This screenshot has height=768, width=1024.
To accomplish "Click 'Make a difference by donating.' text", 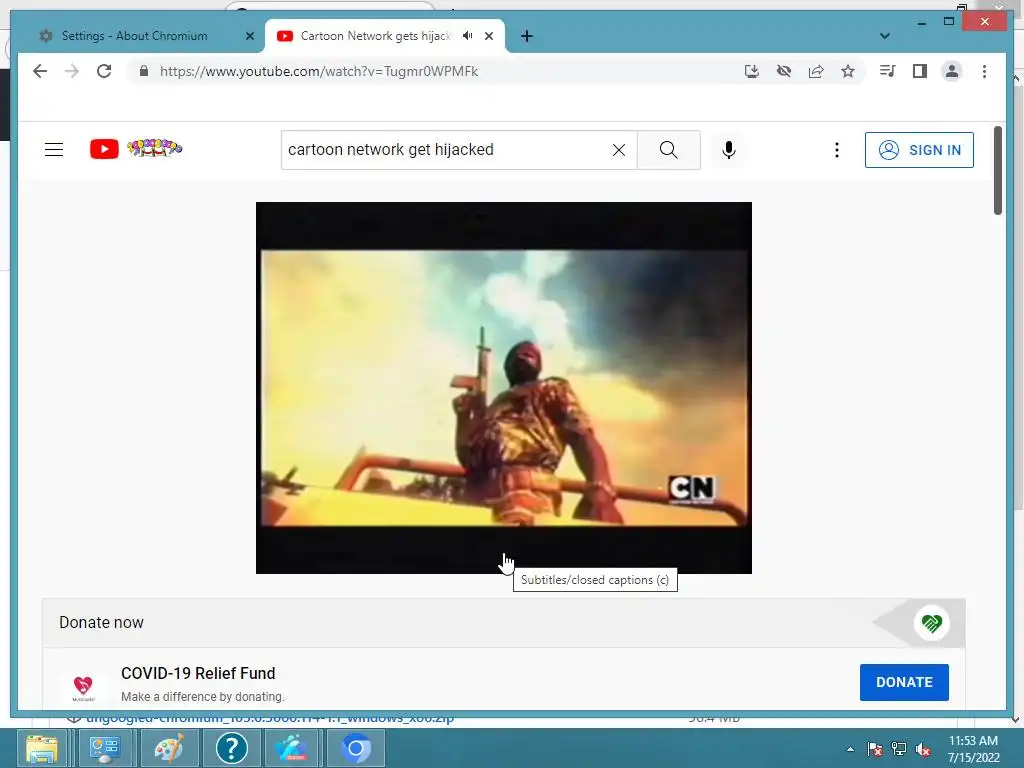I will [203, 697].
